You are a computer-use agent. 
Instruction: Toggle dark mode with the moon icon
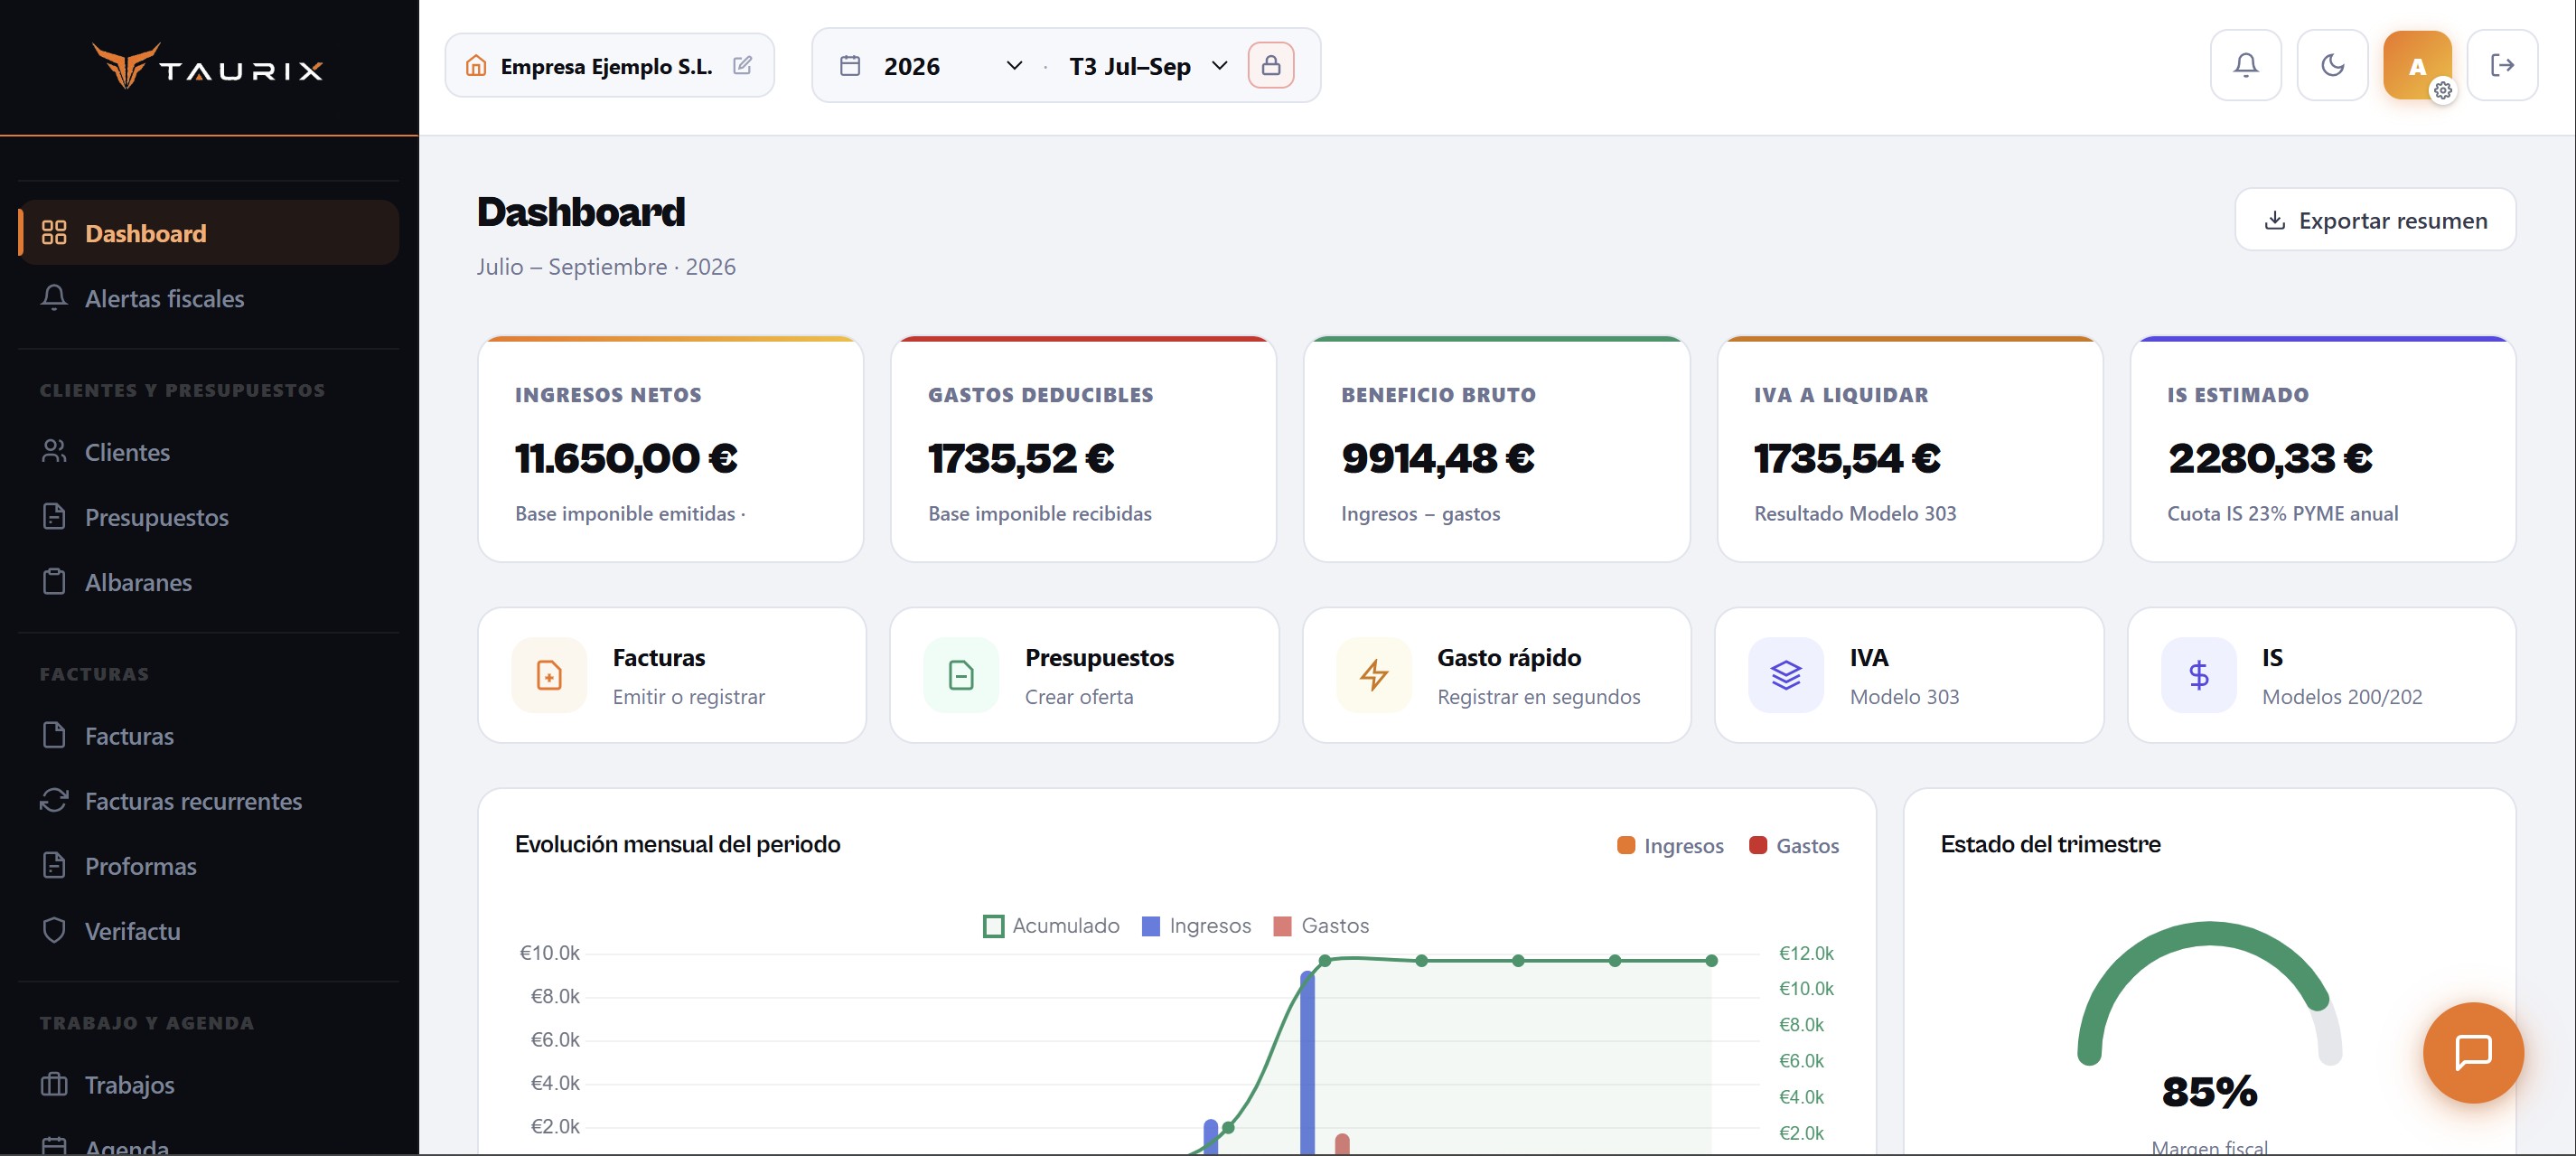(x=2332, y=65)
